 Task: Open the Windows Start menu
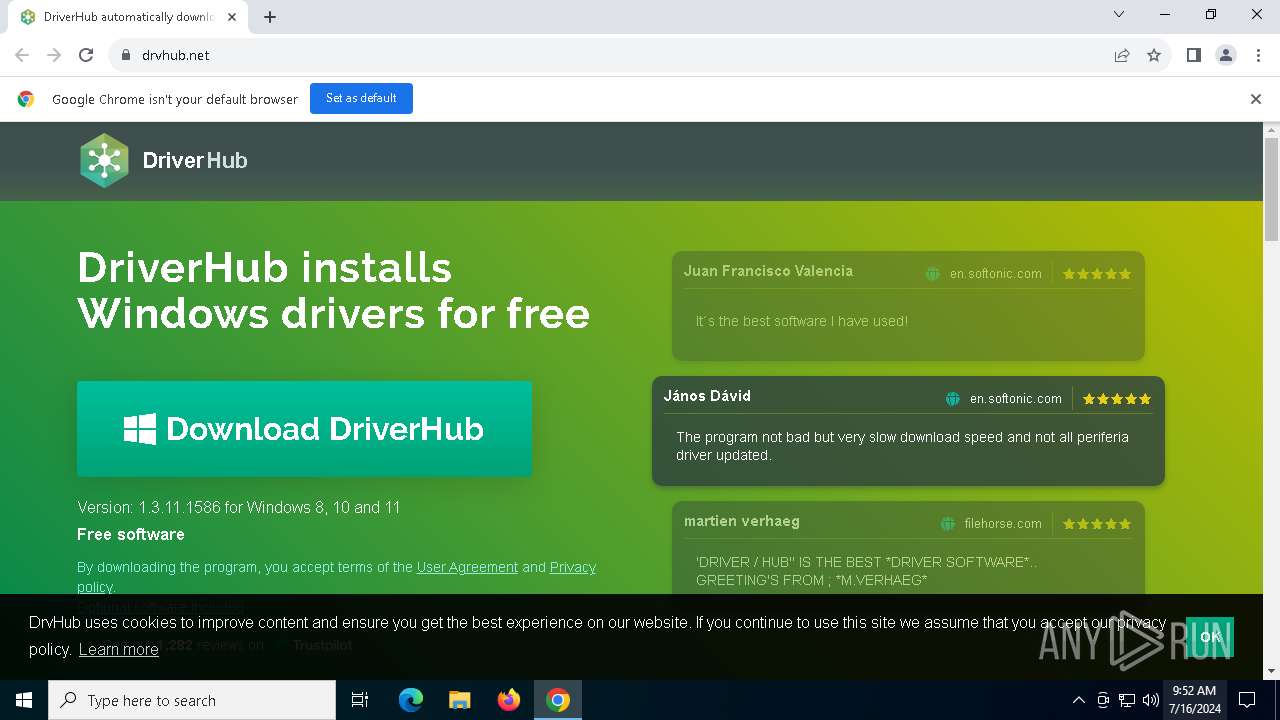click(x=24, y=700)
